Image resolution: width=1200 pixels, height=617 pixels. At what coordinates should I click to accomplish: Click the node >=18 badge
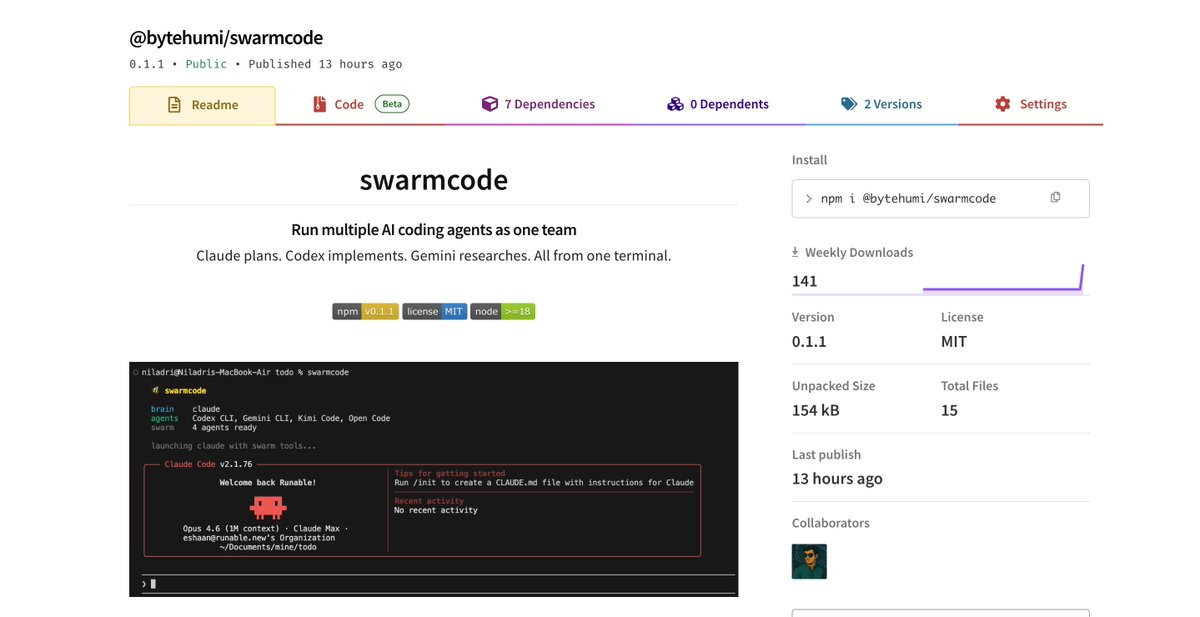pos(503,311)
